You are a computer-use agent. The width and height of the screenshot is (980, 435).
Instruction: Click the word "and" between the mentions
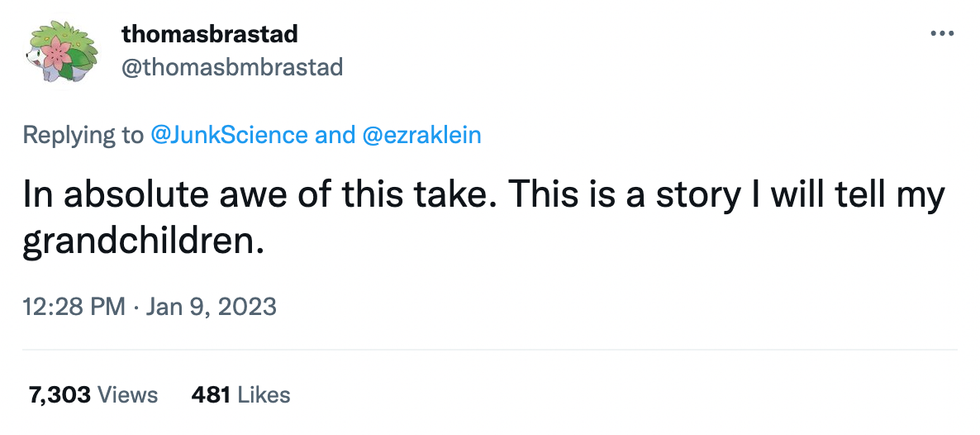click(335, 135)
